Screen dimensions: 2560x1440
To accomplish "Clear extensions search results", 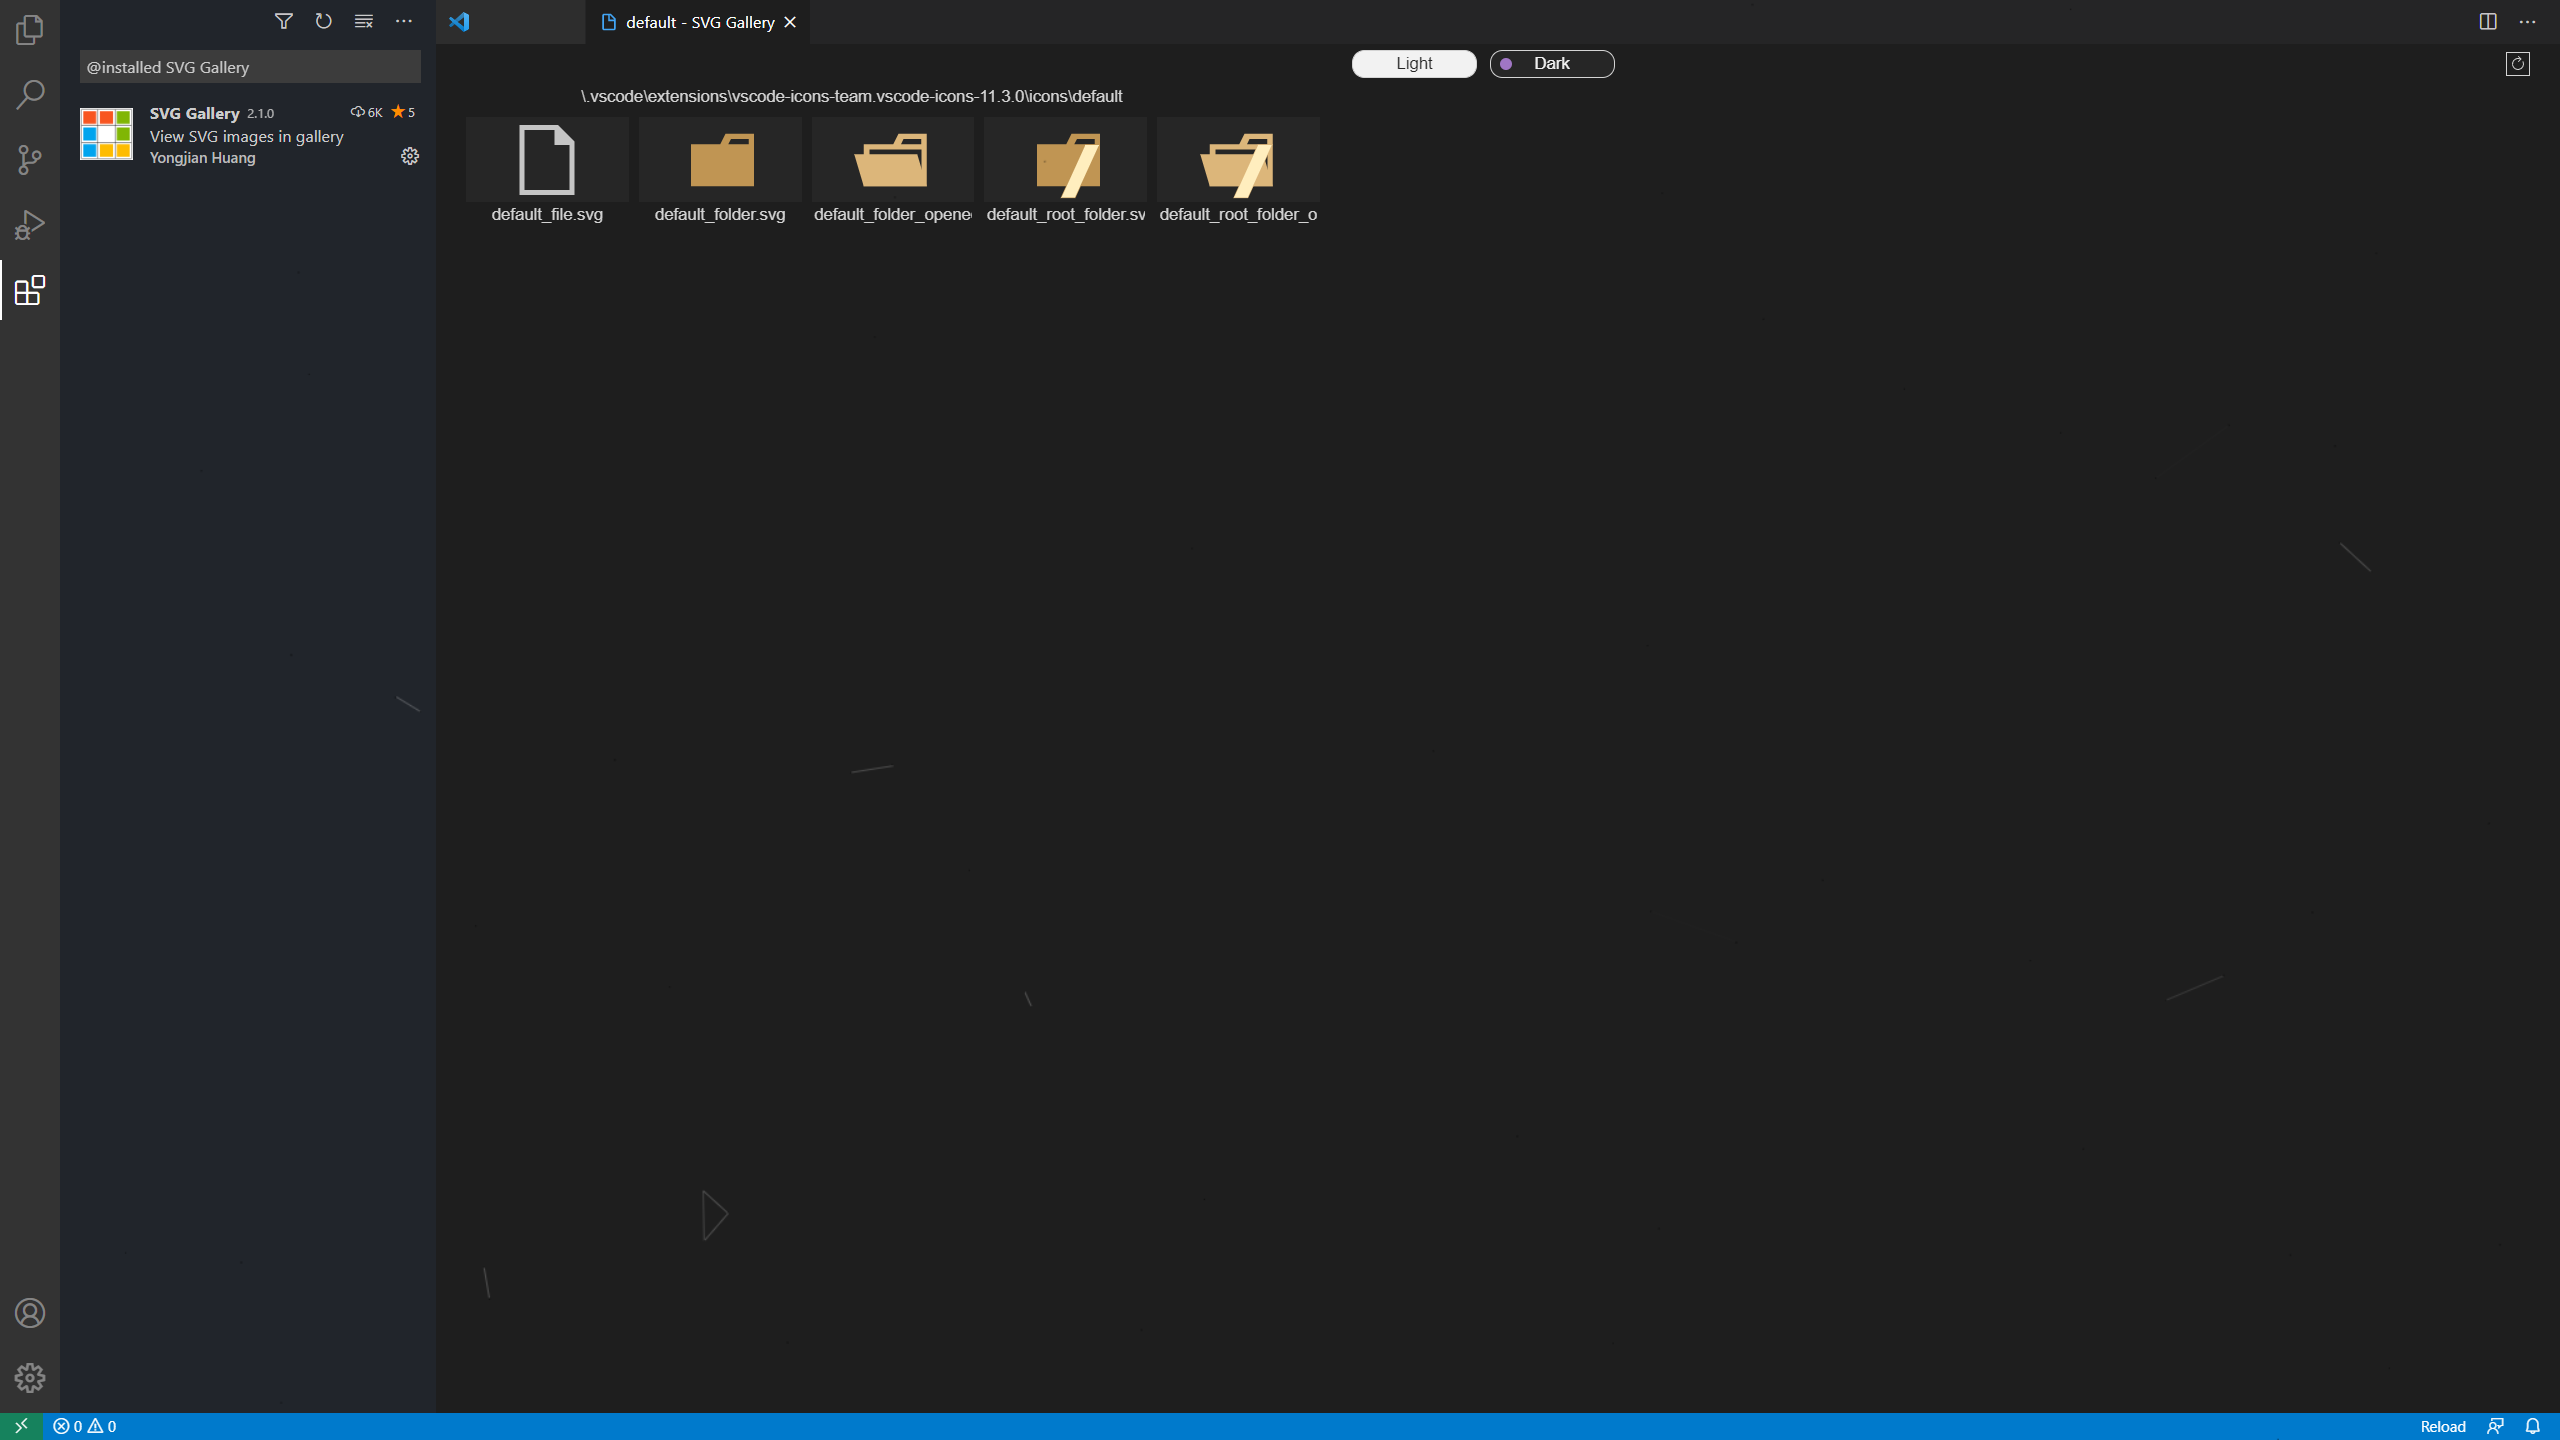I will coord(364,21).
